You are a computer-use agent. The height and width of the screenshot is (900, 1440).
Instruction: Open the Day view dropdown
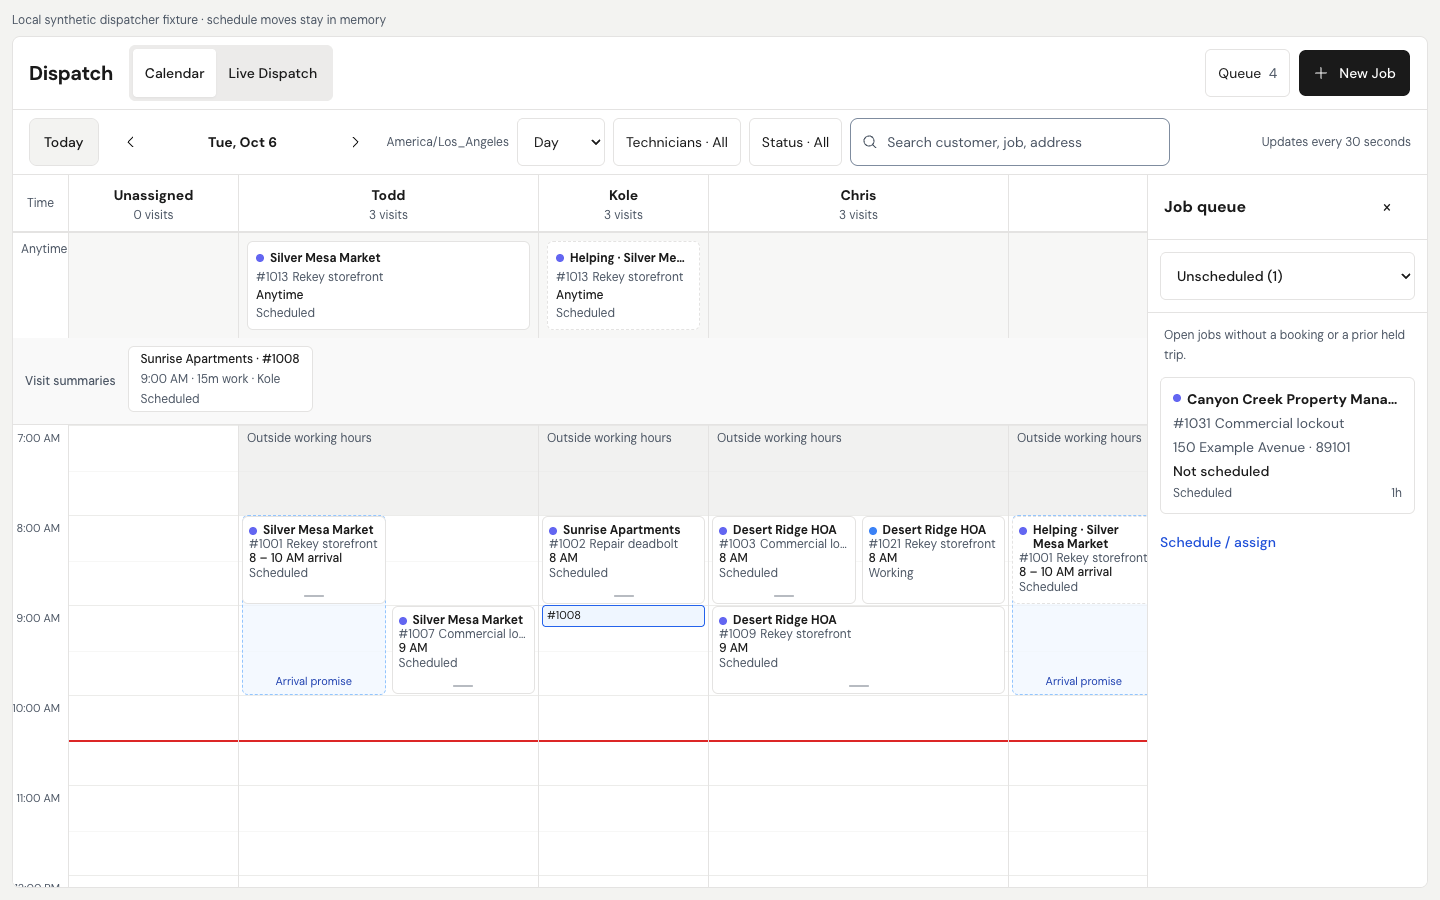click(x=561, y=142)
